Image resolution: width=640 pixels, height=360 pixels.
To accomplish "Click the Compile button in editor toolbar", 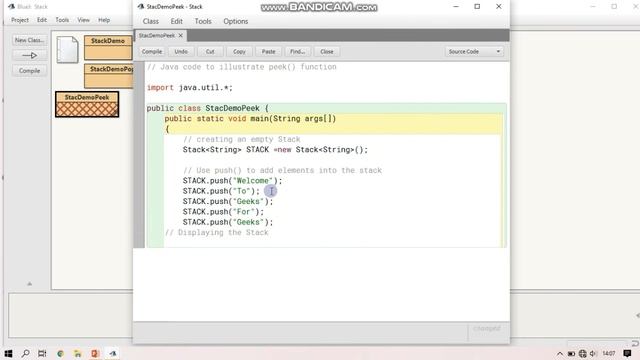I will pyautogui.click(x=152, y=51).
